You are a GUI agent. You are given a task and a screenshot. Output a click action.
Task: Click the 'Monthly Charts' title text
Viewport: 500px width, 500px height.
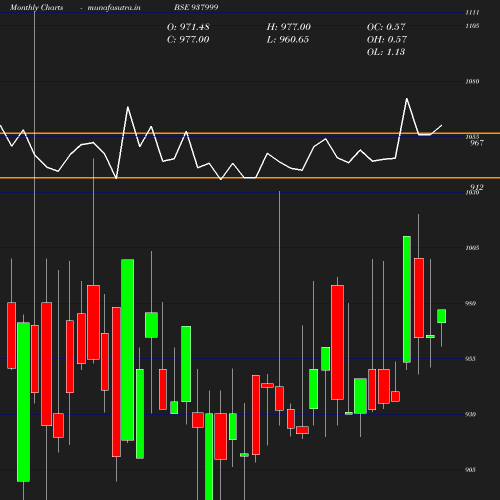(x=36, y=7)
